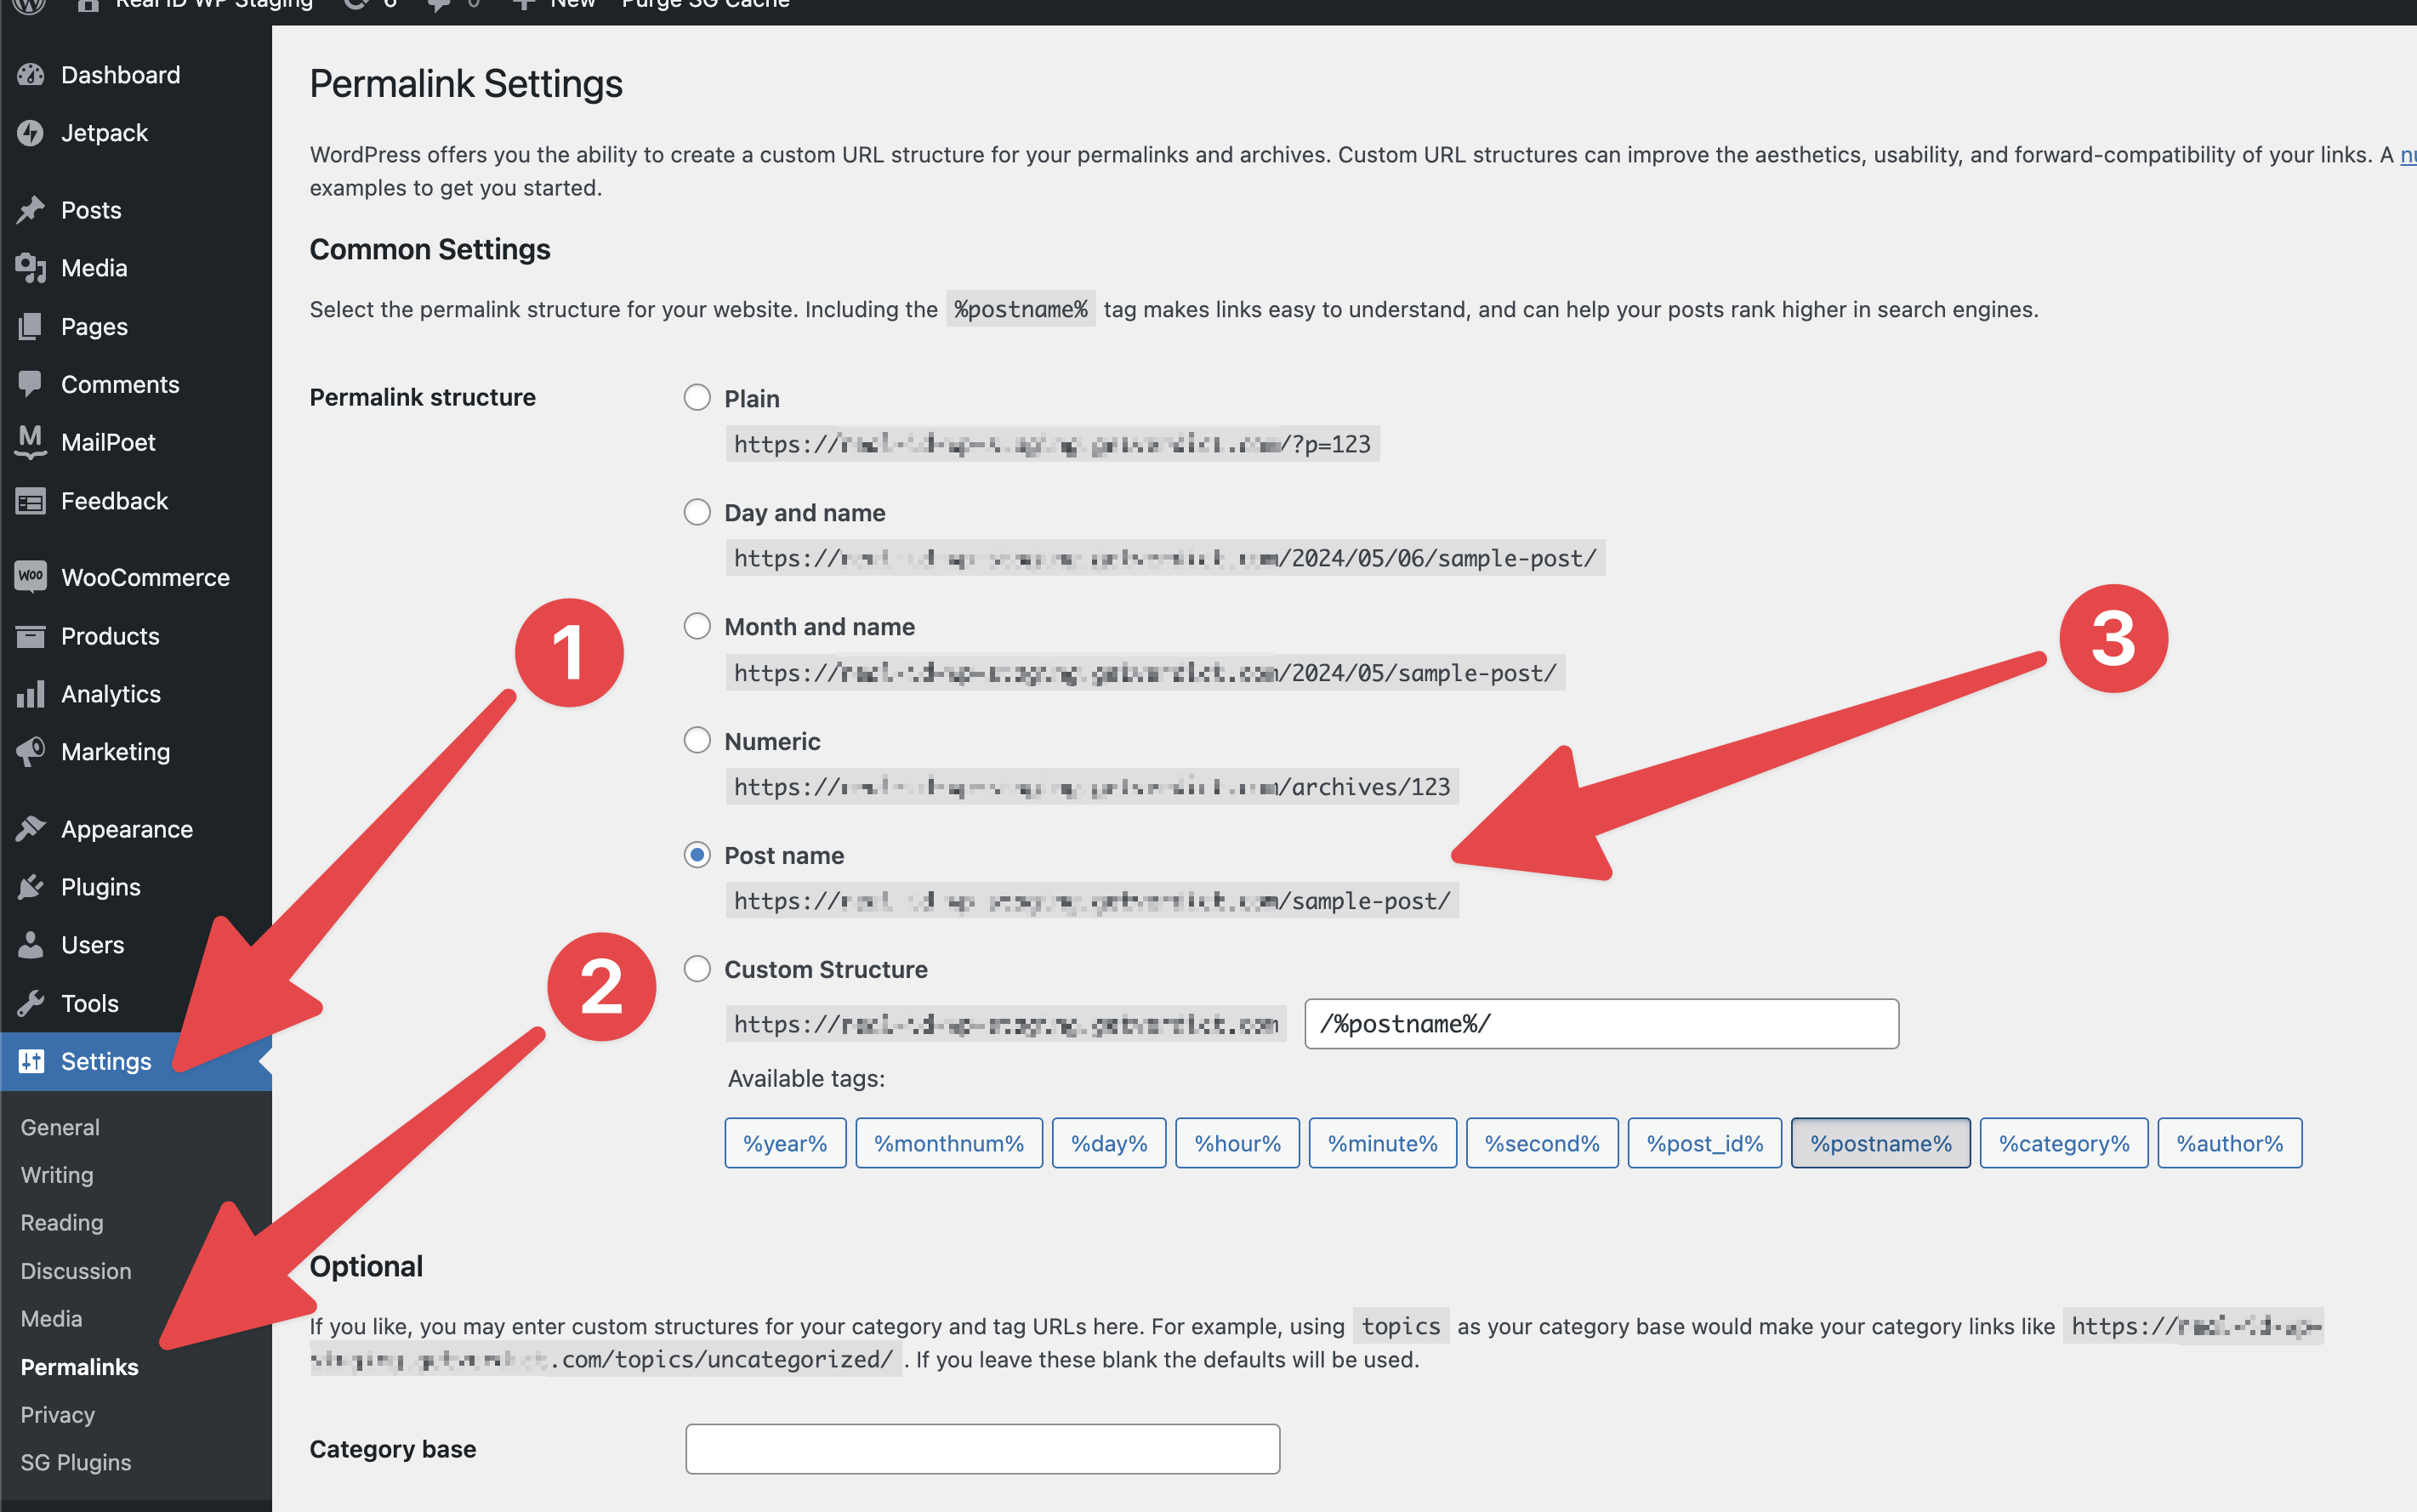Viewport: 2417px width, 1512px height.
Task: Click the Analytics icon in sidebar
Action: click(x=30, y=691)
